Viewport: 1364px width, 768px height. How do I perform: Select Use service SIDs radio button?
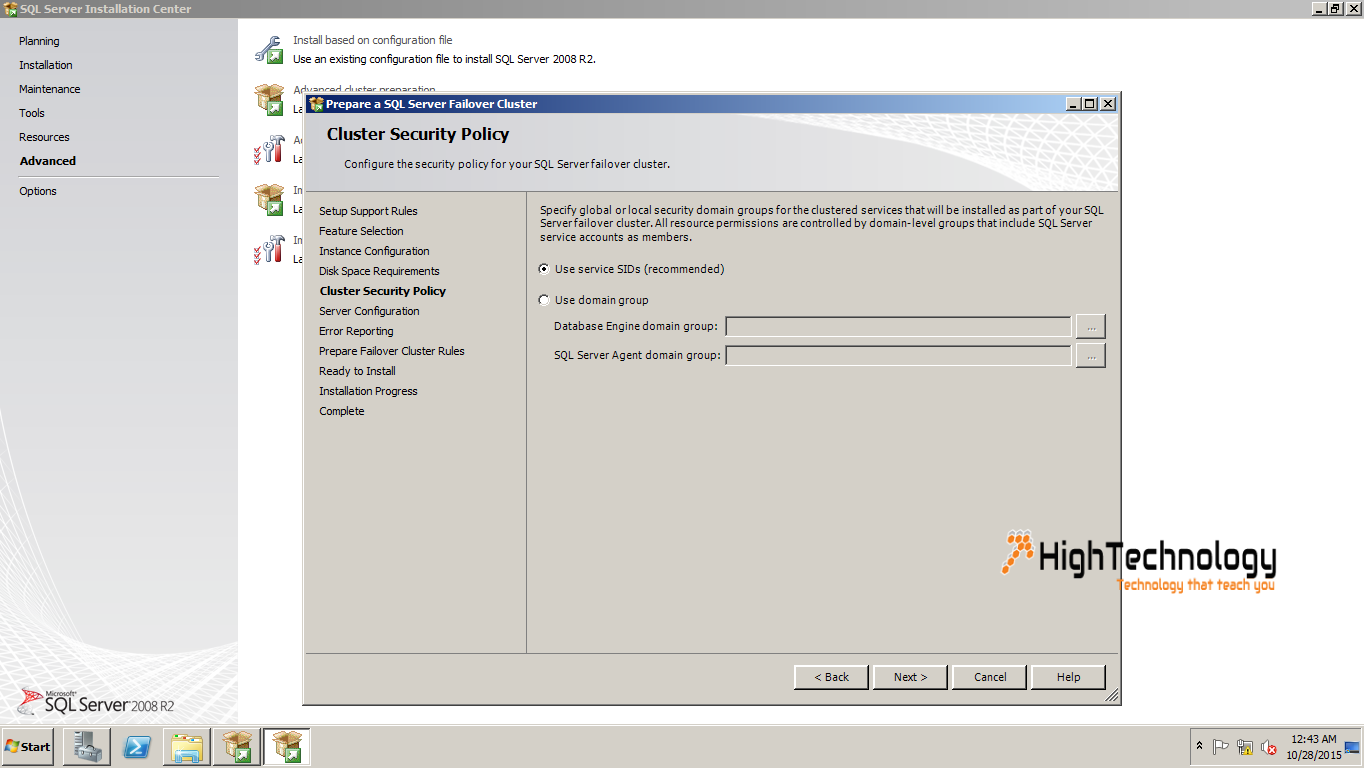tap(544, 269)
